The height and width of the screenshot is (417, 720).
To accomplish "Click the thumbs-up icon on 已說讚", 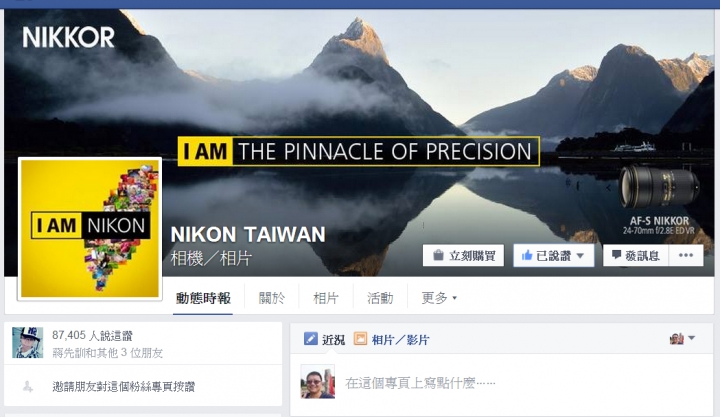I will pos(527,255).
